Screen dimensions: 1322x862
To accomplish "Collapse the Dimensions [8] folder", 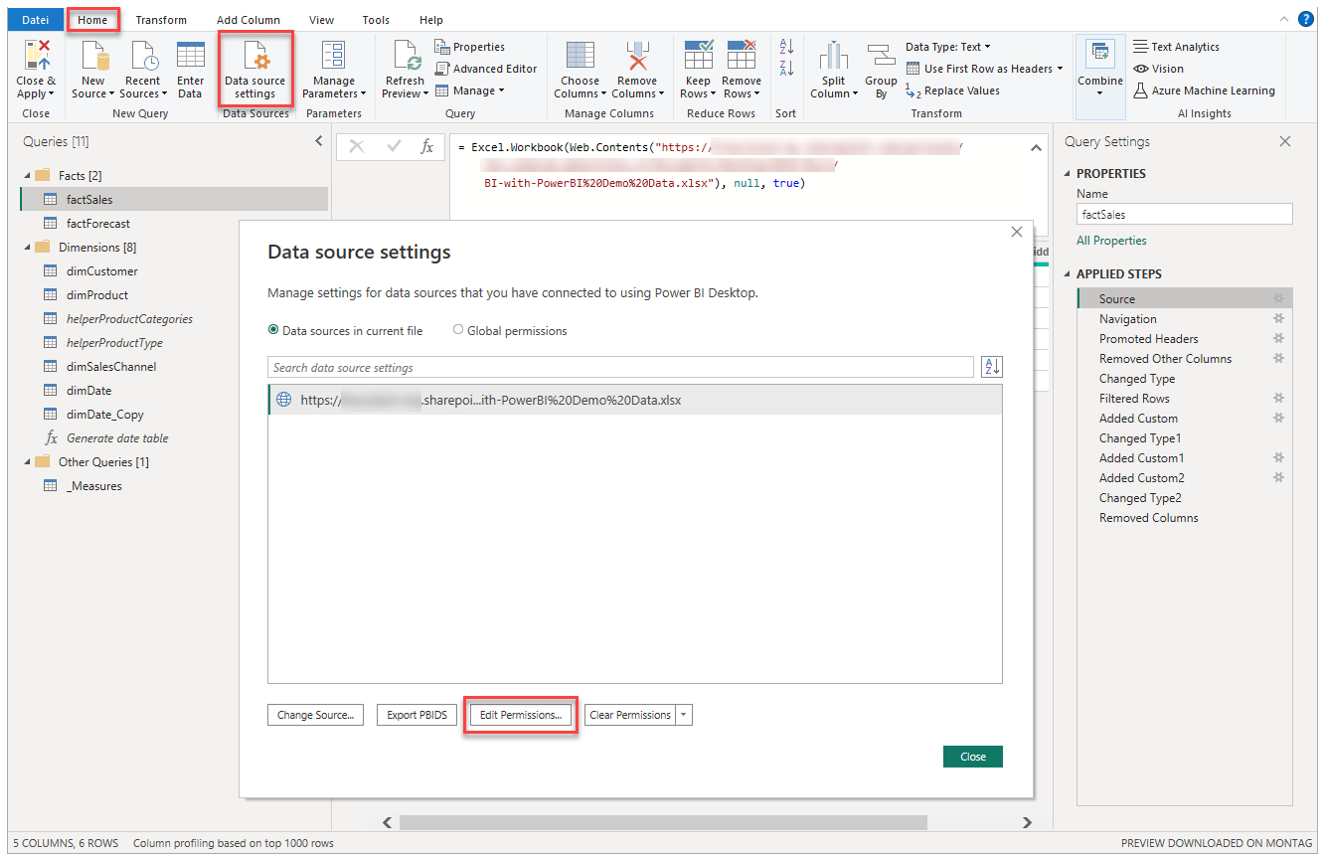I will coord(28,247).
